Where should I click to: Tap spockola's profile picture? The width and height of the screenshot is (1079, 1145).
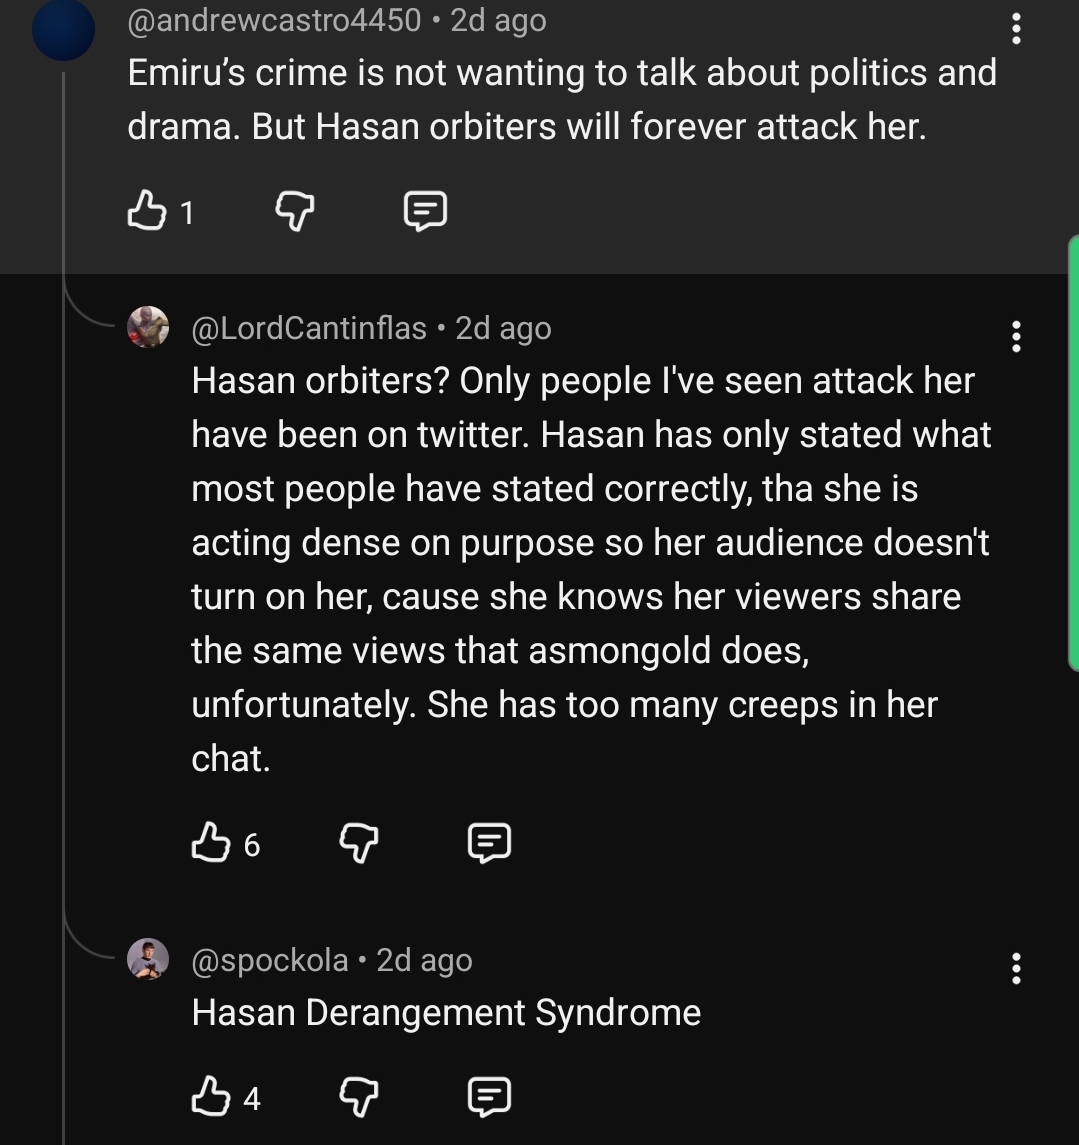click(148, 959)
